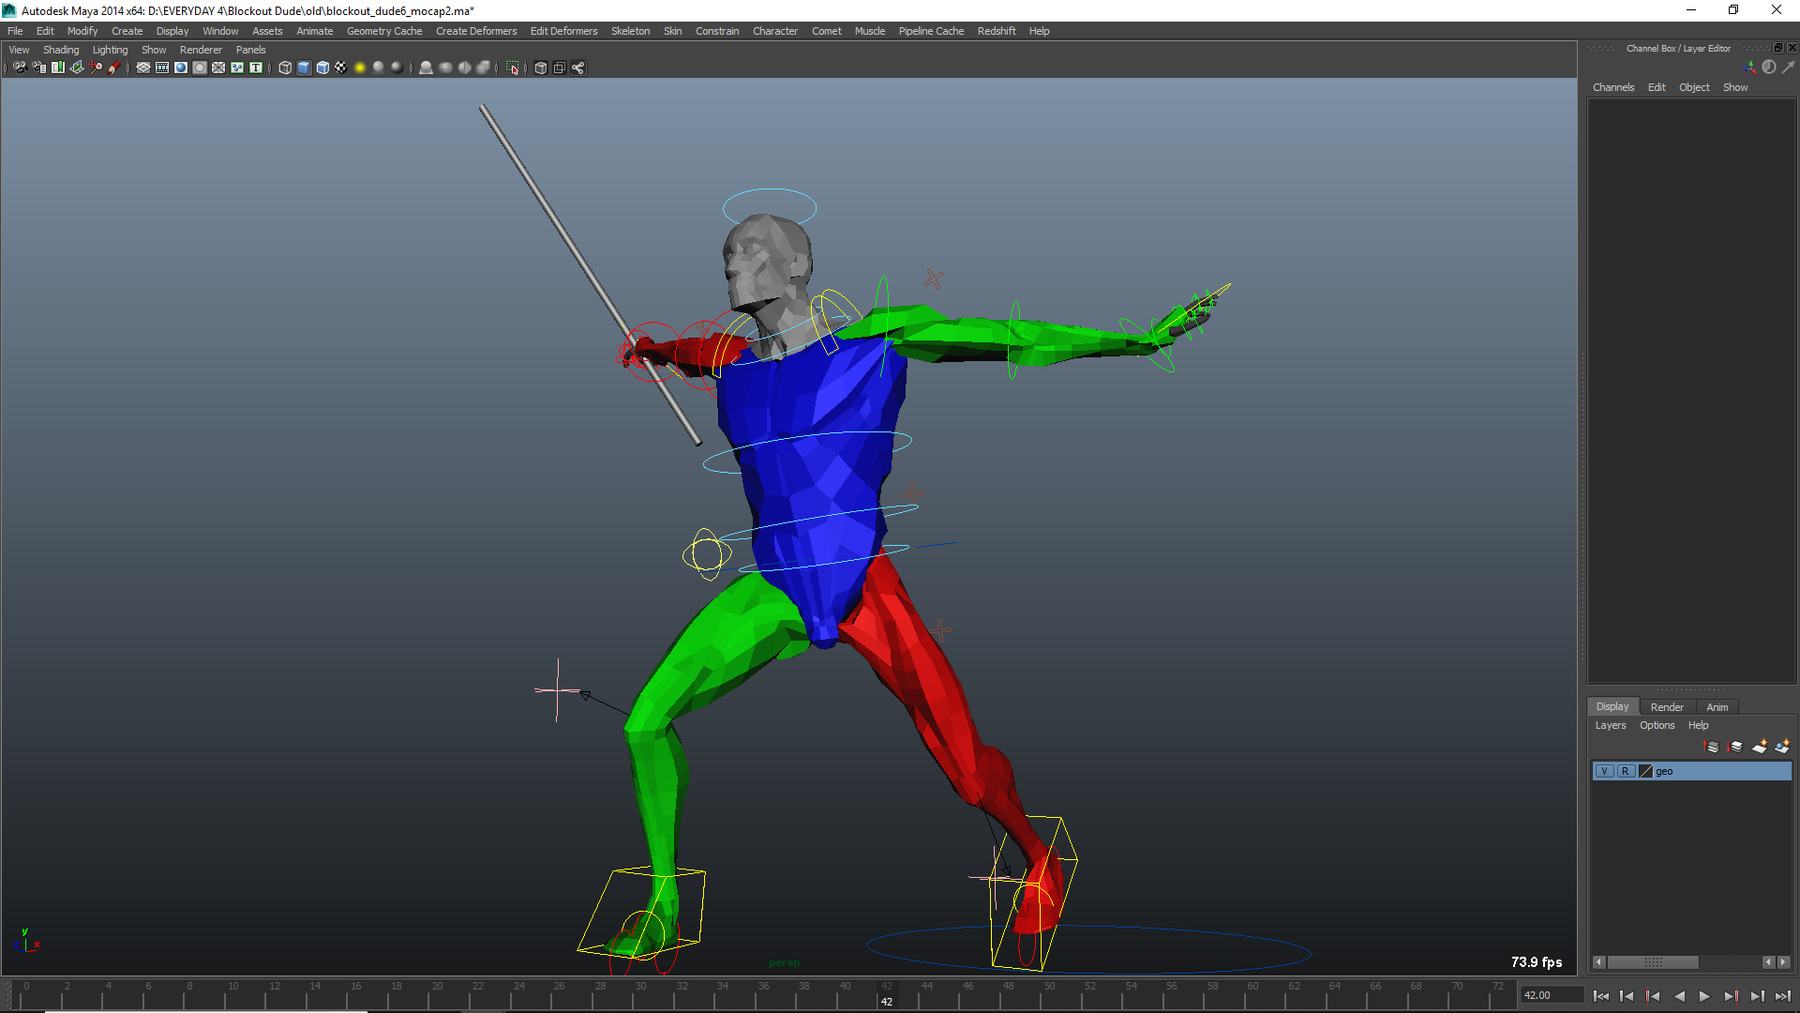
Task: Toggle renderability R on the geo layer
Action: click(x=1626, y=771)
